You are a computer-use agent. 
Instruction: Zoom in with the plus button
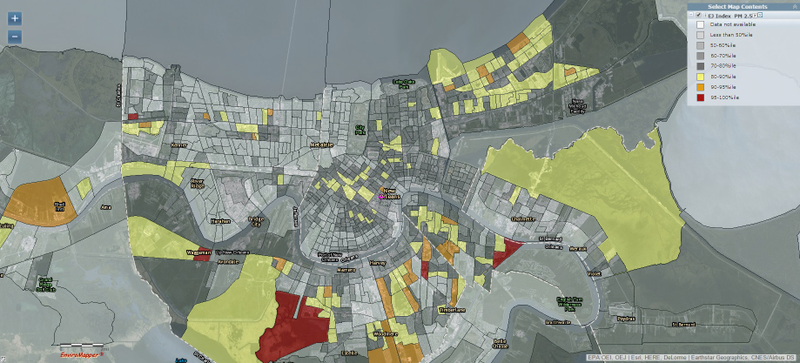[15, 19]
